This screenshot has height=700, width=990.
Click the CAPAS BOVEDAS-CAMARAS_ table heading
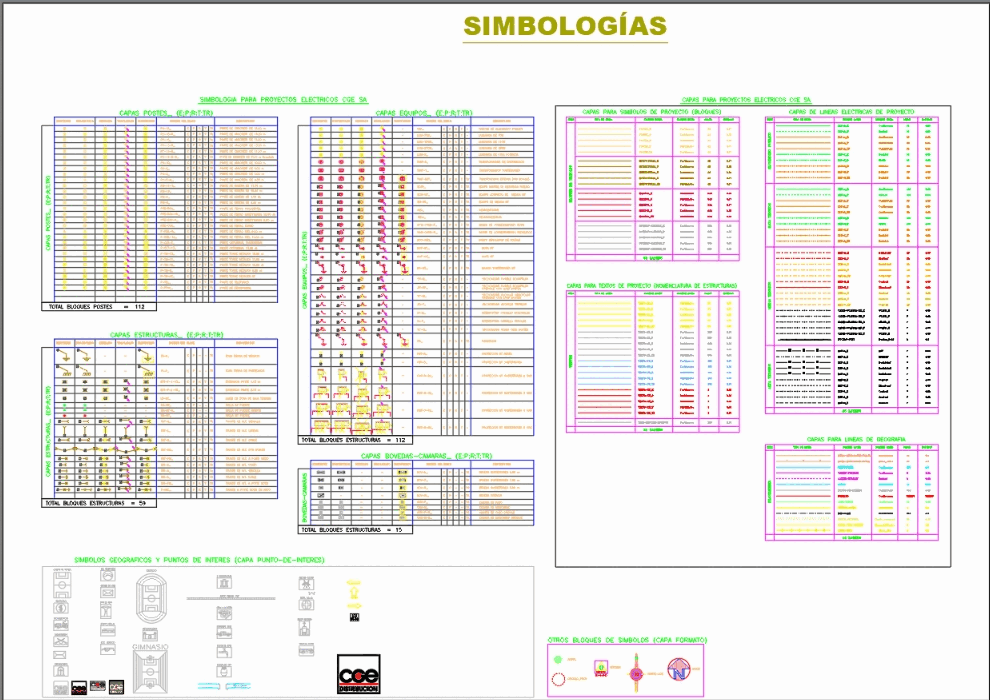coord(426,456)
